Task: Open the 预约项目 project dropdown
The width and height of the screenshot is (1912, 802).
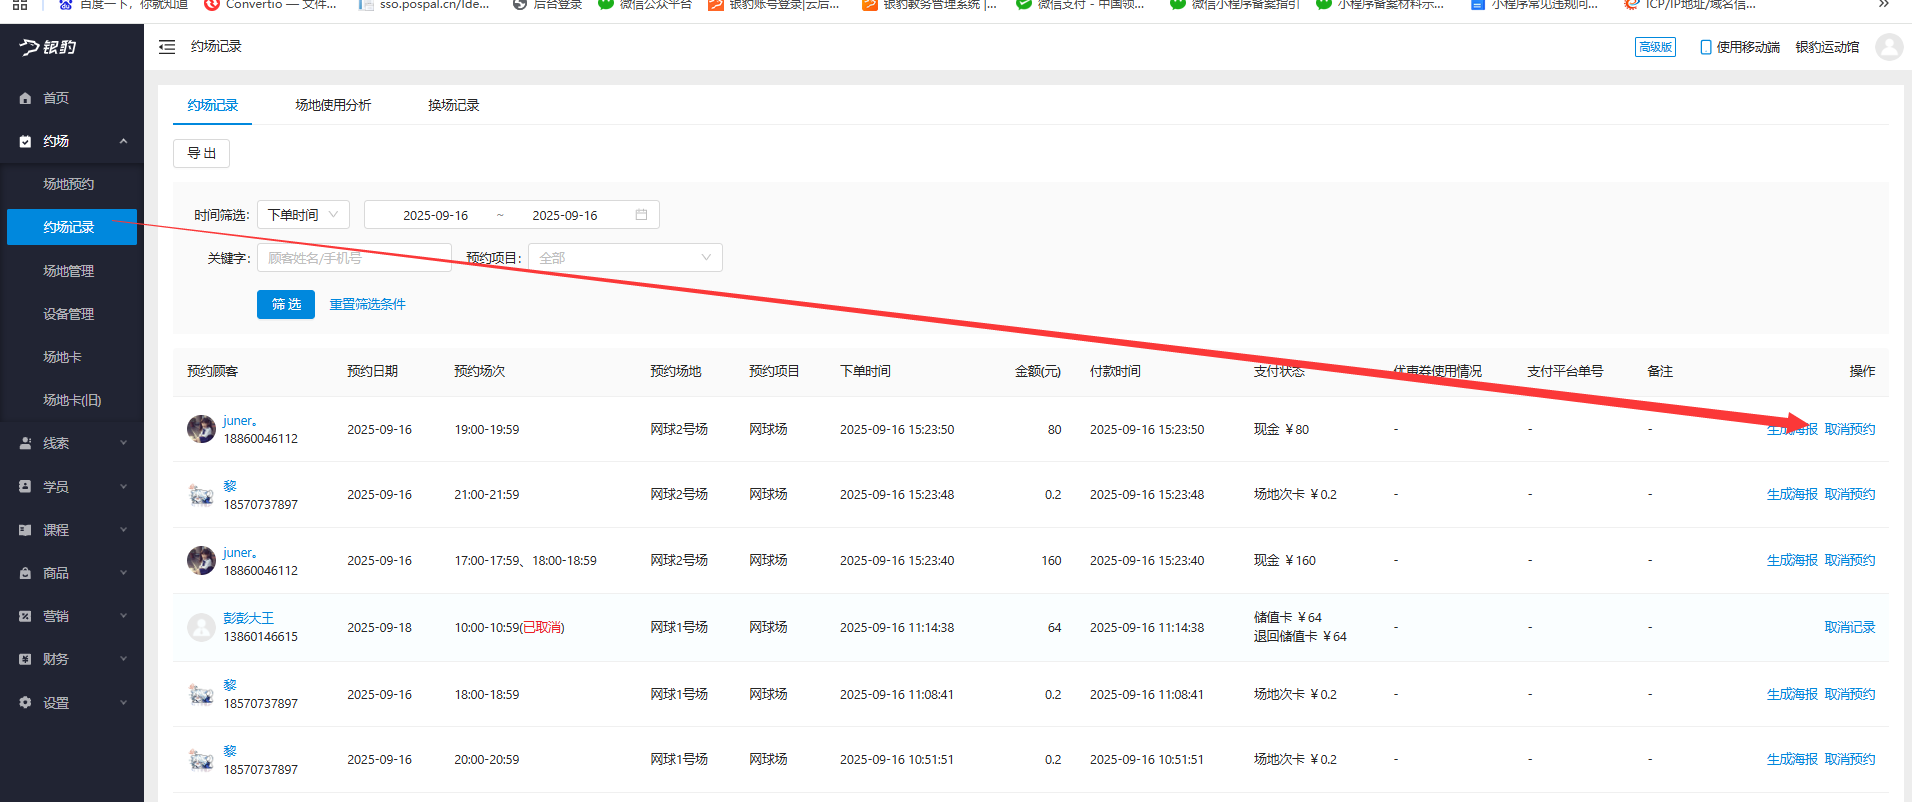Action: [624, 258]
